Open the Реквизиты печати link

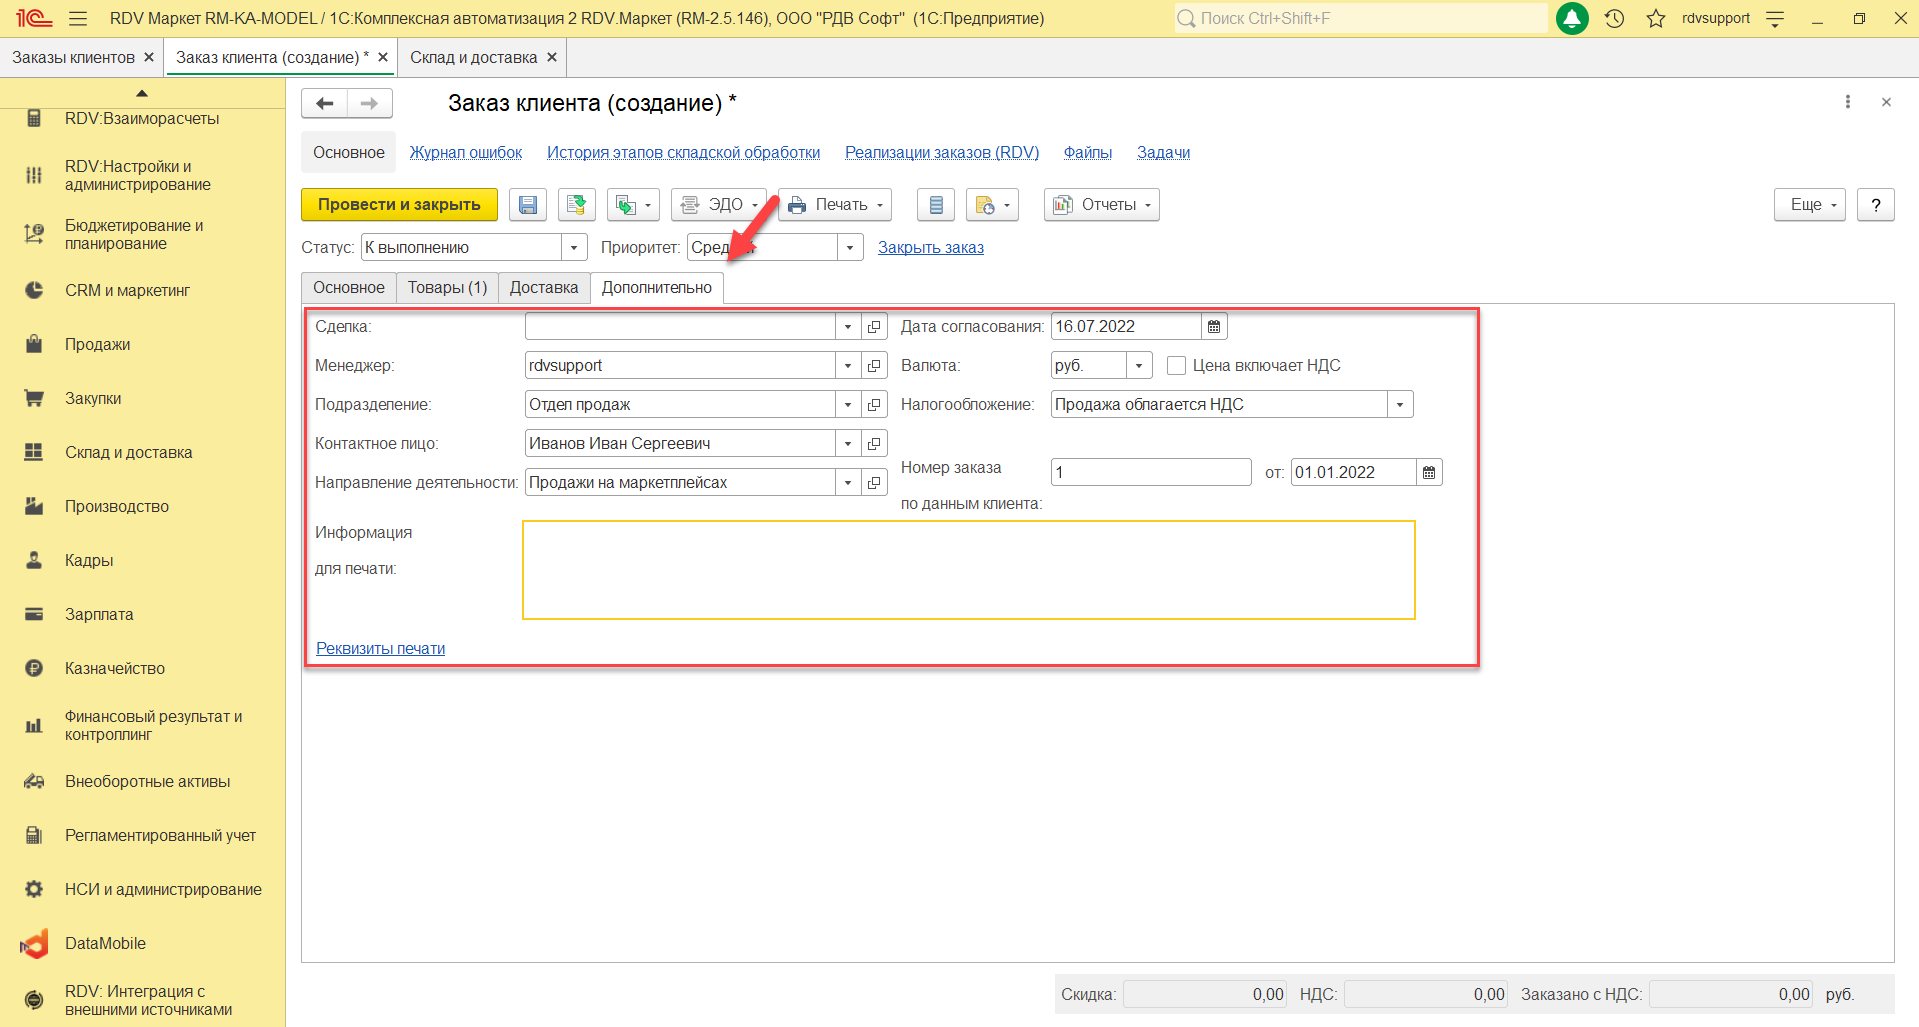(x=380, y=648)
